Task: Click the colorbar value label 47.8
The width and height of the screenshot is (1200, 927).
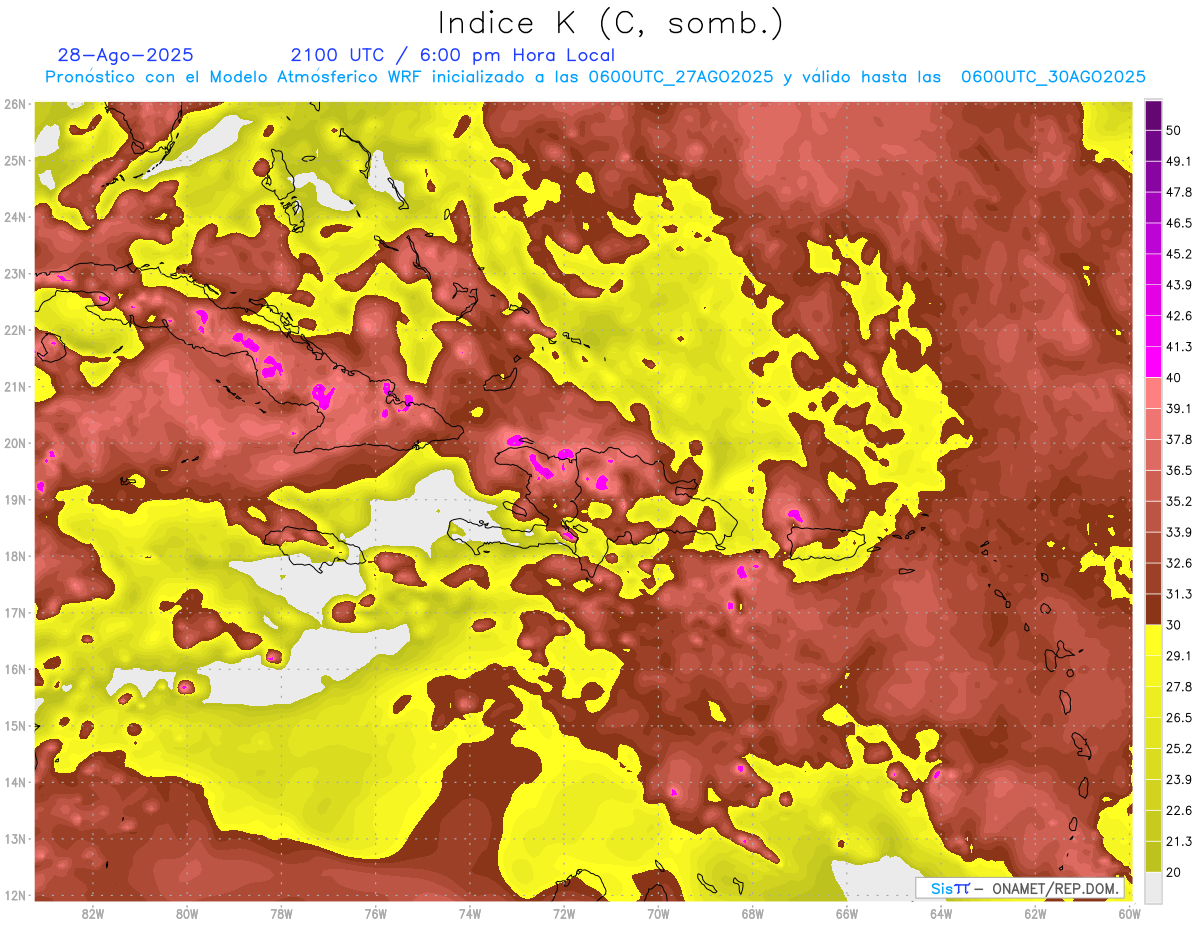Action: (x=1179, y=192)
